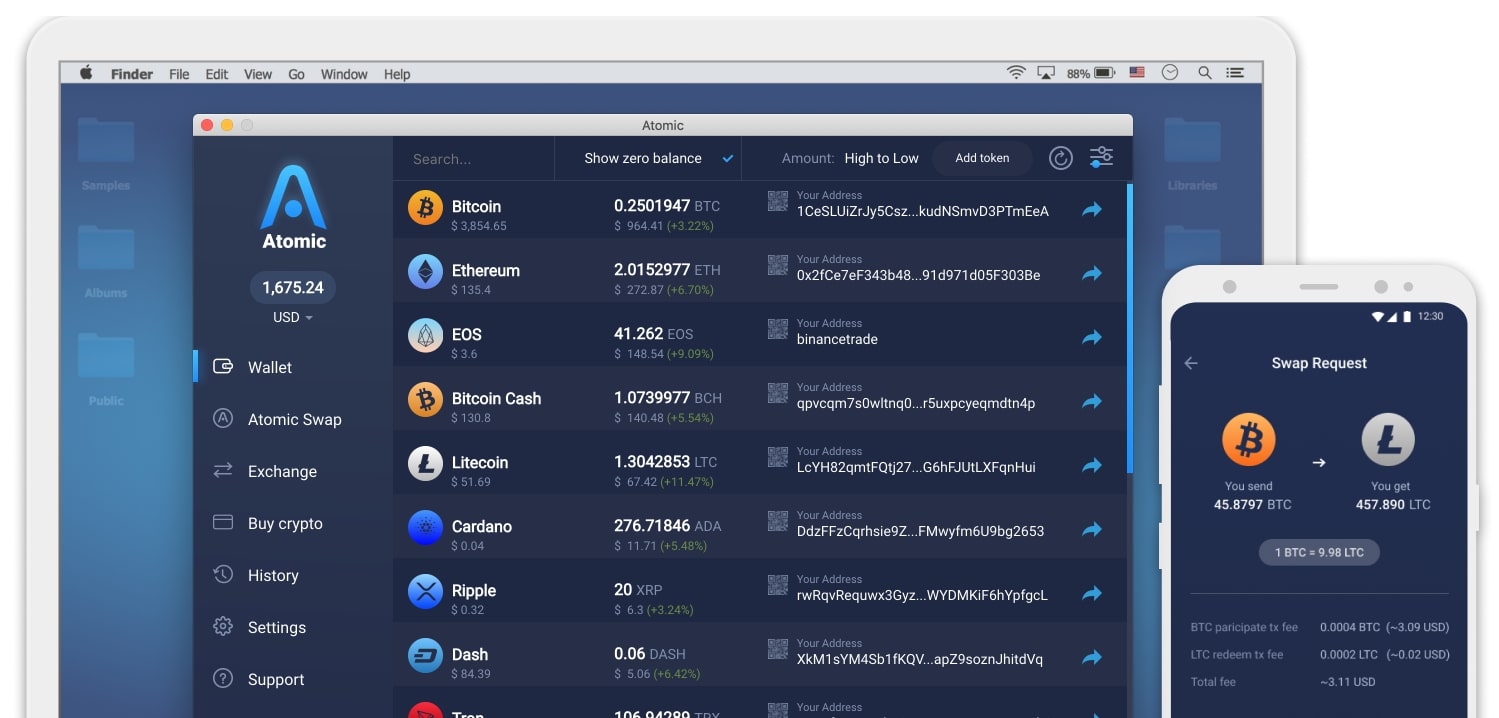Click Ripple address rwRqvRequwx3Gyz...WYDMKiF6hYpfgcL
The width and height of the screenshot is (1499, 718).
coord(922,595)
